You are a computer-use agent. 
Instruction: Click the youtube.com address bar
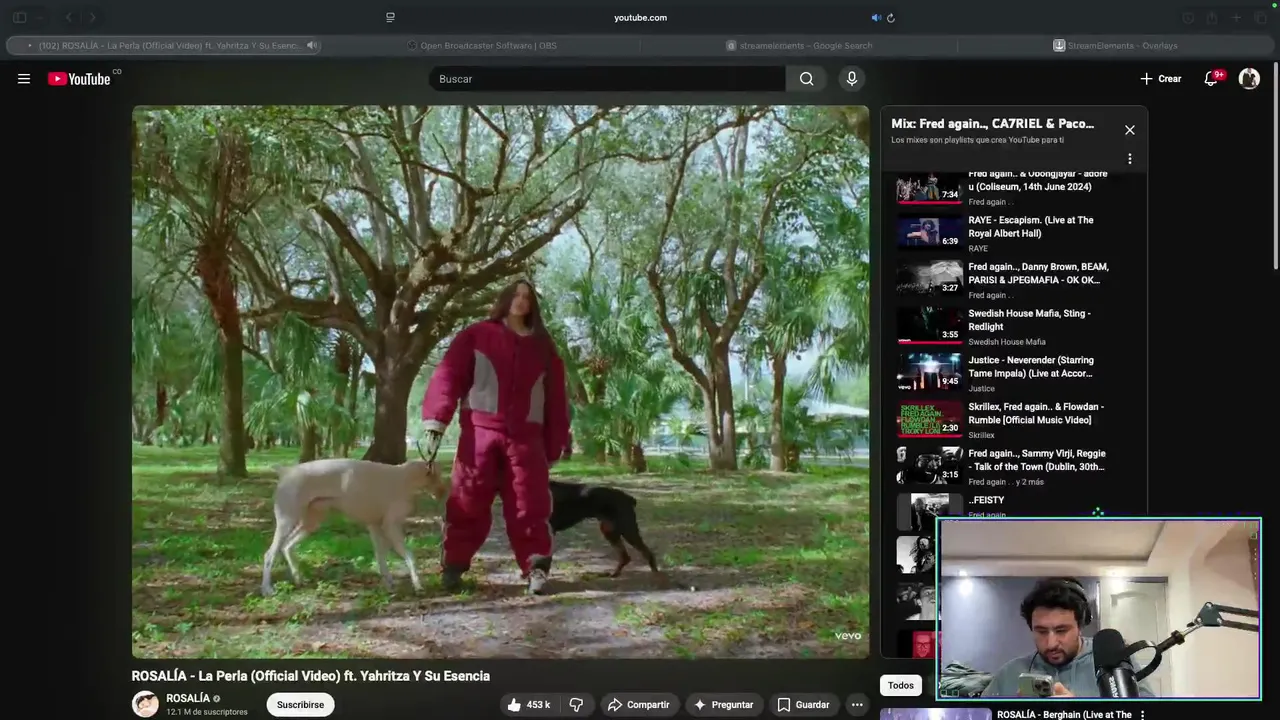[640, 17]
